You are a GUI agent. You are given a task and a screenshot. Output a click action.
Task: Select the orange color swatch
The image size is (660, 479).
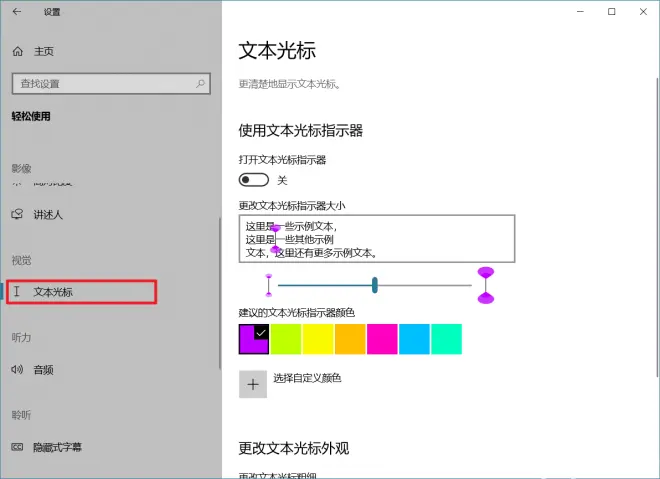point(350,339)
